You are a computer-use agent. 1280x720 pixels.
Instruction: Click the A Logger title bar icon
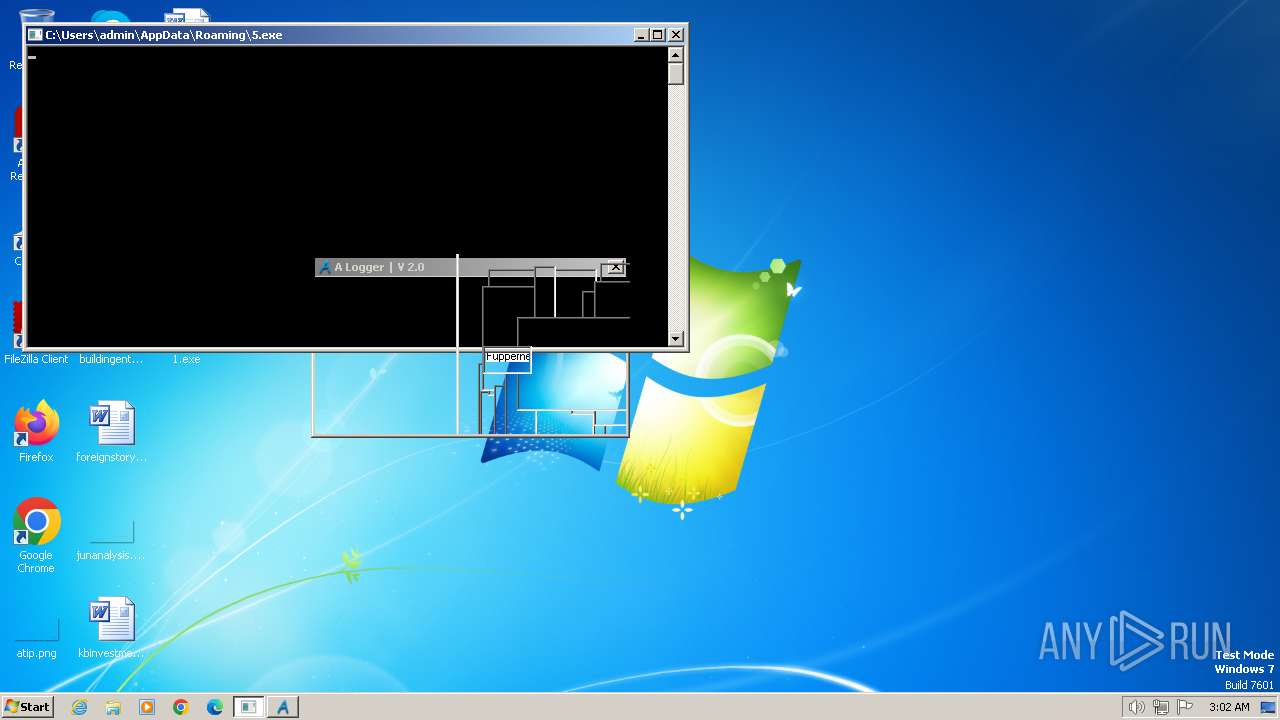325,268
